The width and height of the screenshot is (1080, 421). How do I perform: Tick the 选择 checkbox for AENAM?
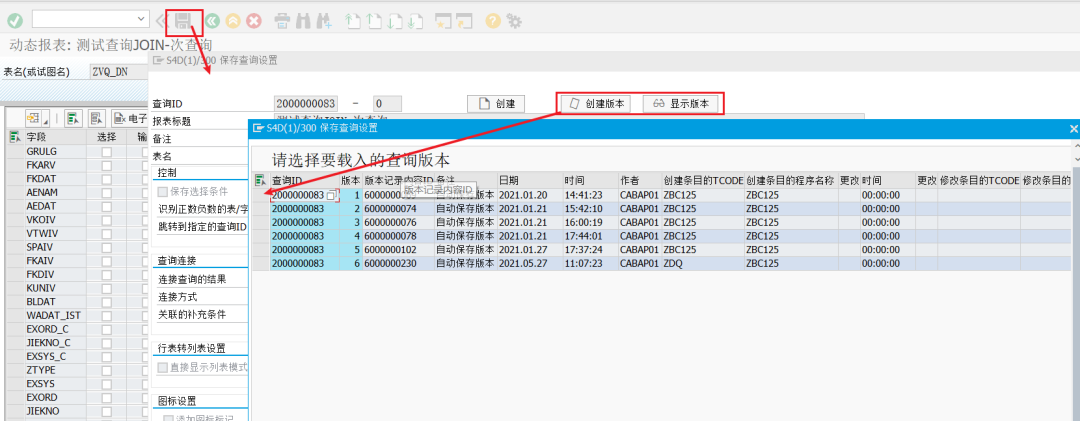coord(107,192)
